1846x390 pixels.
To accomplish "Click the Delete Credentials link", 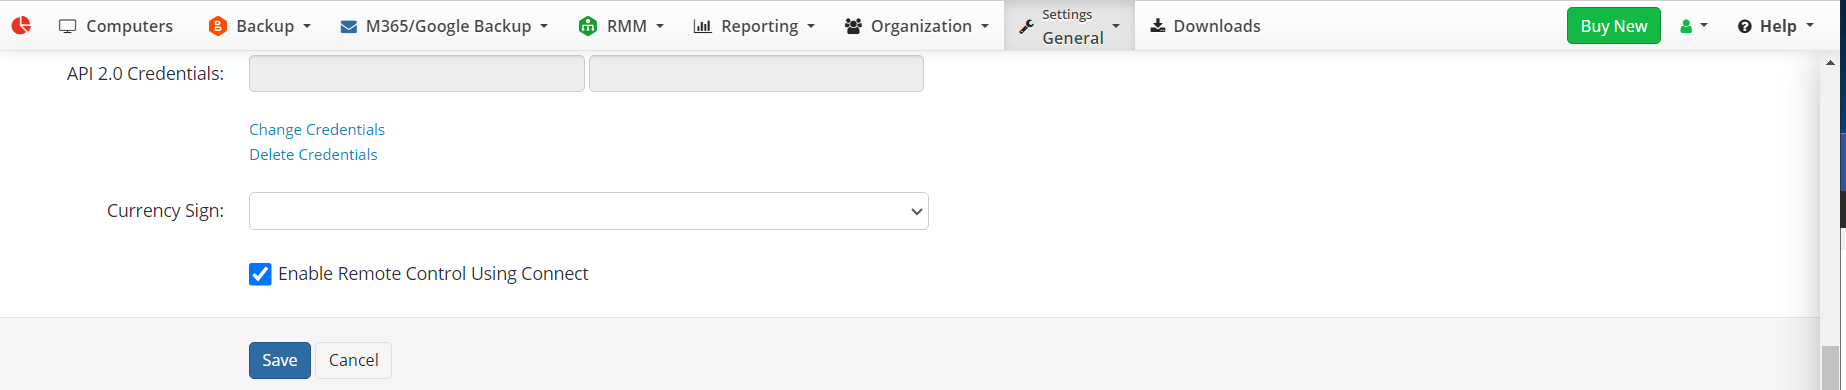I will (313, 155).
